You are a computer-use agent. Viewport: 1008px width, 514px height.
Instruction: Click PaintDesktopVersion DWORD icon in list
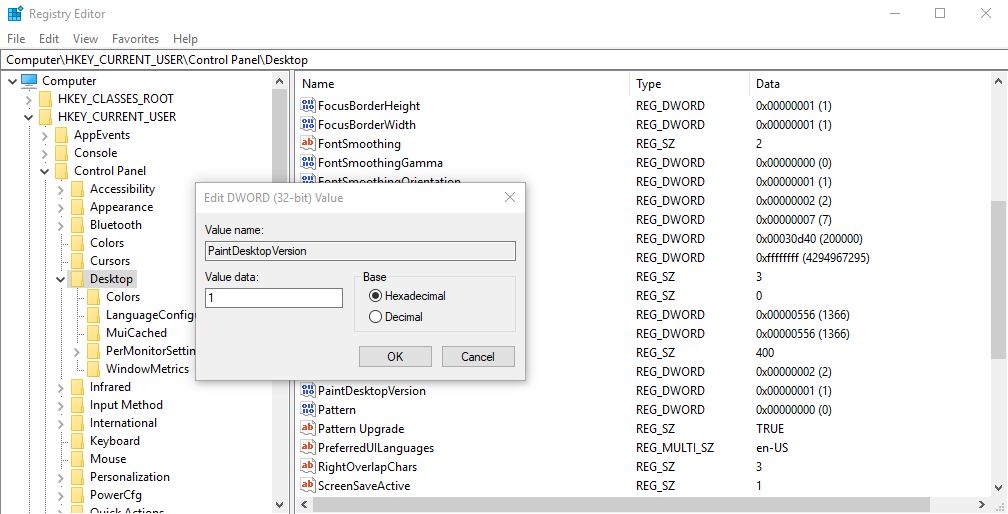tap(308, 391)
